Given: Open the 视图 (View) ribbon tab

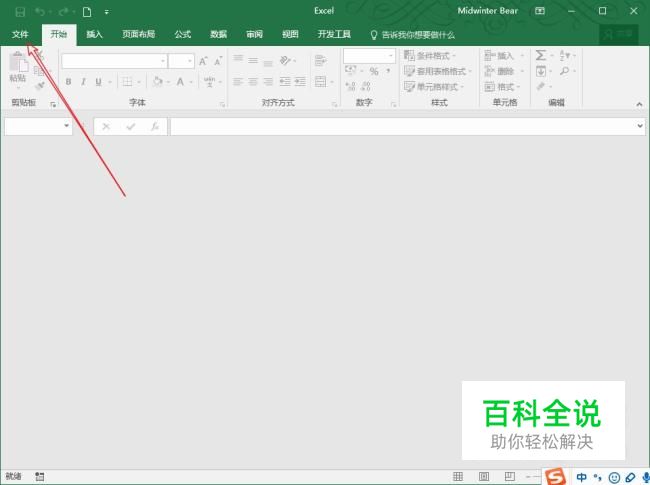Looking at the screenshot, I should coord(290,34).
